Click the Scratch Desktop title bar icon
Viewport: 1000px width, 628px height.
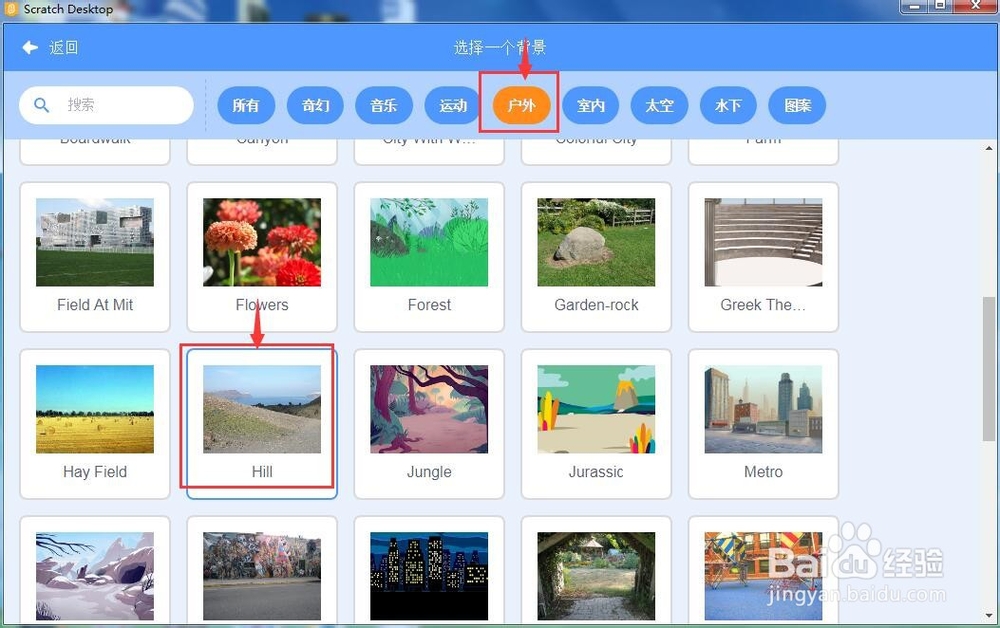[x=11, y=9]
